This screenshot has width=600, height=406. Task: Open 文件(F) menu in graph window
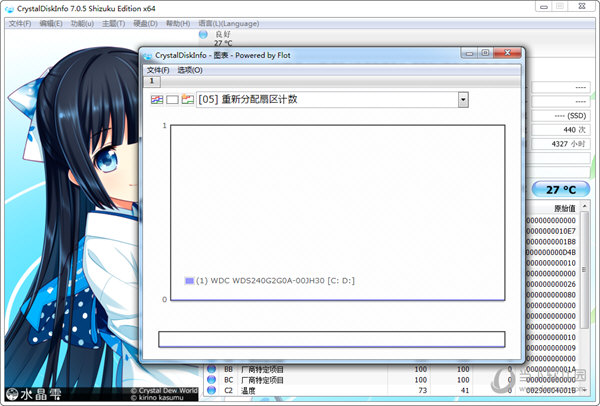(x=158, y=70)
